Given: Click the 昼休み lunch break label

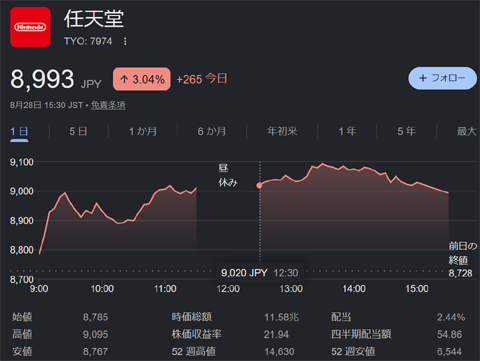Looking at the screenshot, I should pyautogui.click(x=228, y=175).
